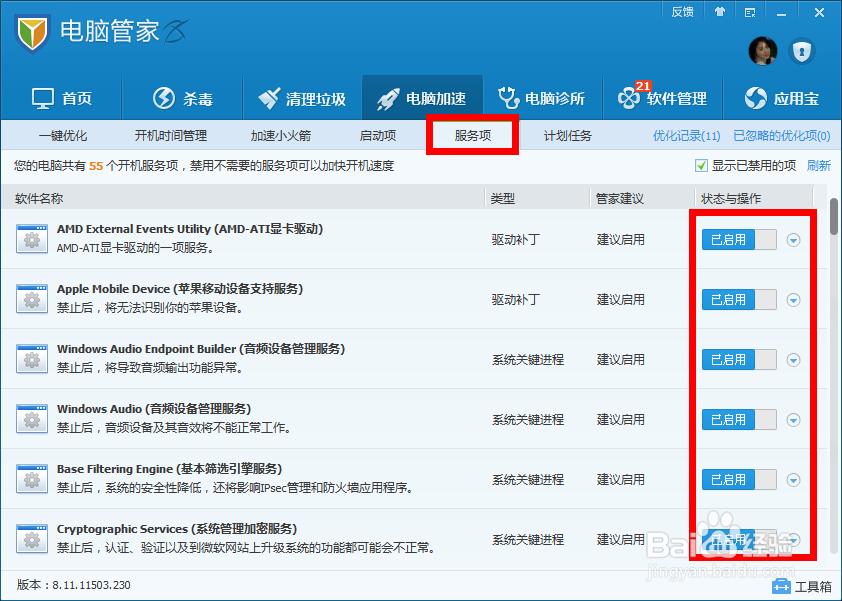The height and width of the screenshot is (601, 842).
Task: Expand options arrow for Apple Mobile Device
Action: point(793,300)
